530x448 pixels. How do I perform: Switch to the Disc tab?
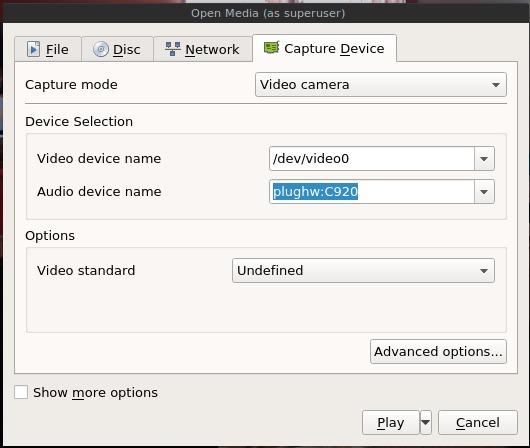[117, 49]
